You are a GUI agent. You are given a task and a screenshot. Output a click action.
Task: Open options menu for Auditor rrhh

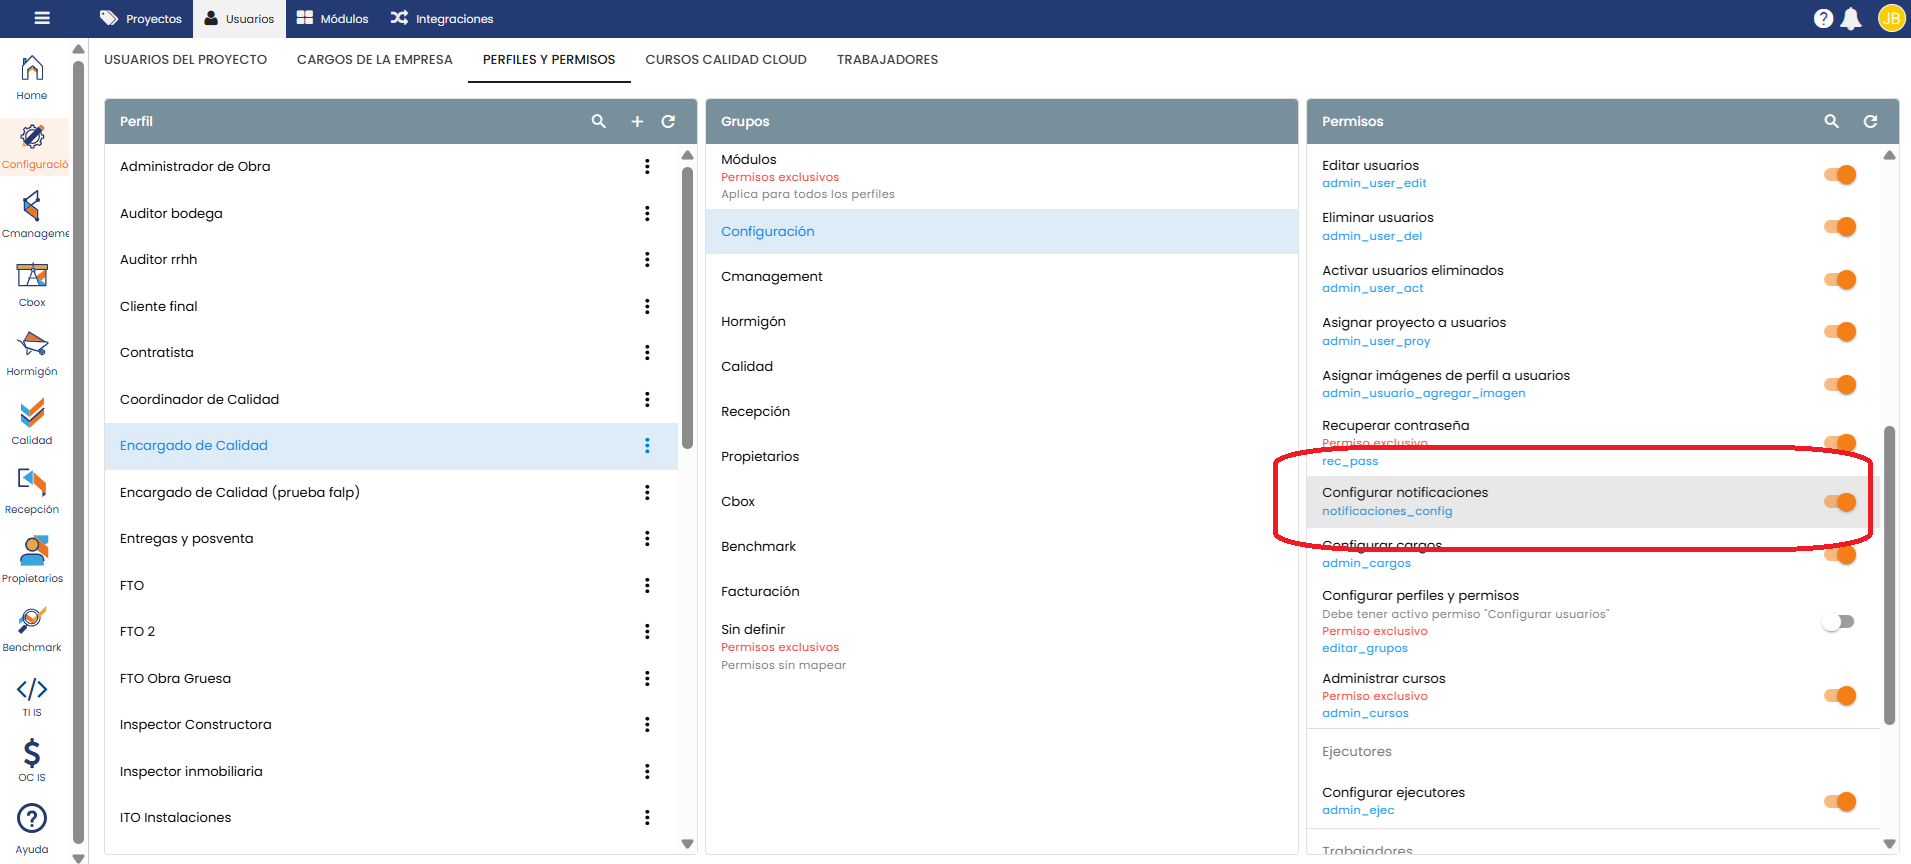[647, 260]
